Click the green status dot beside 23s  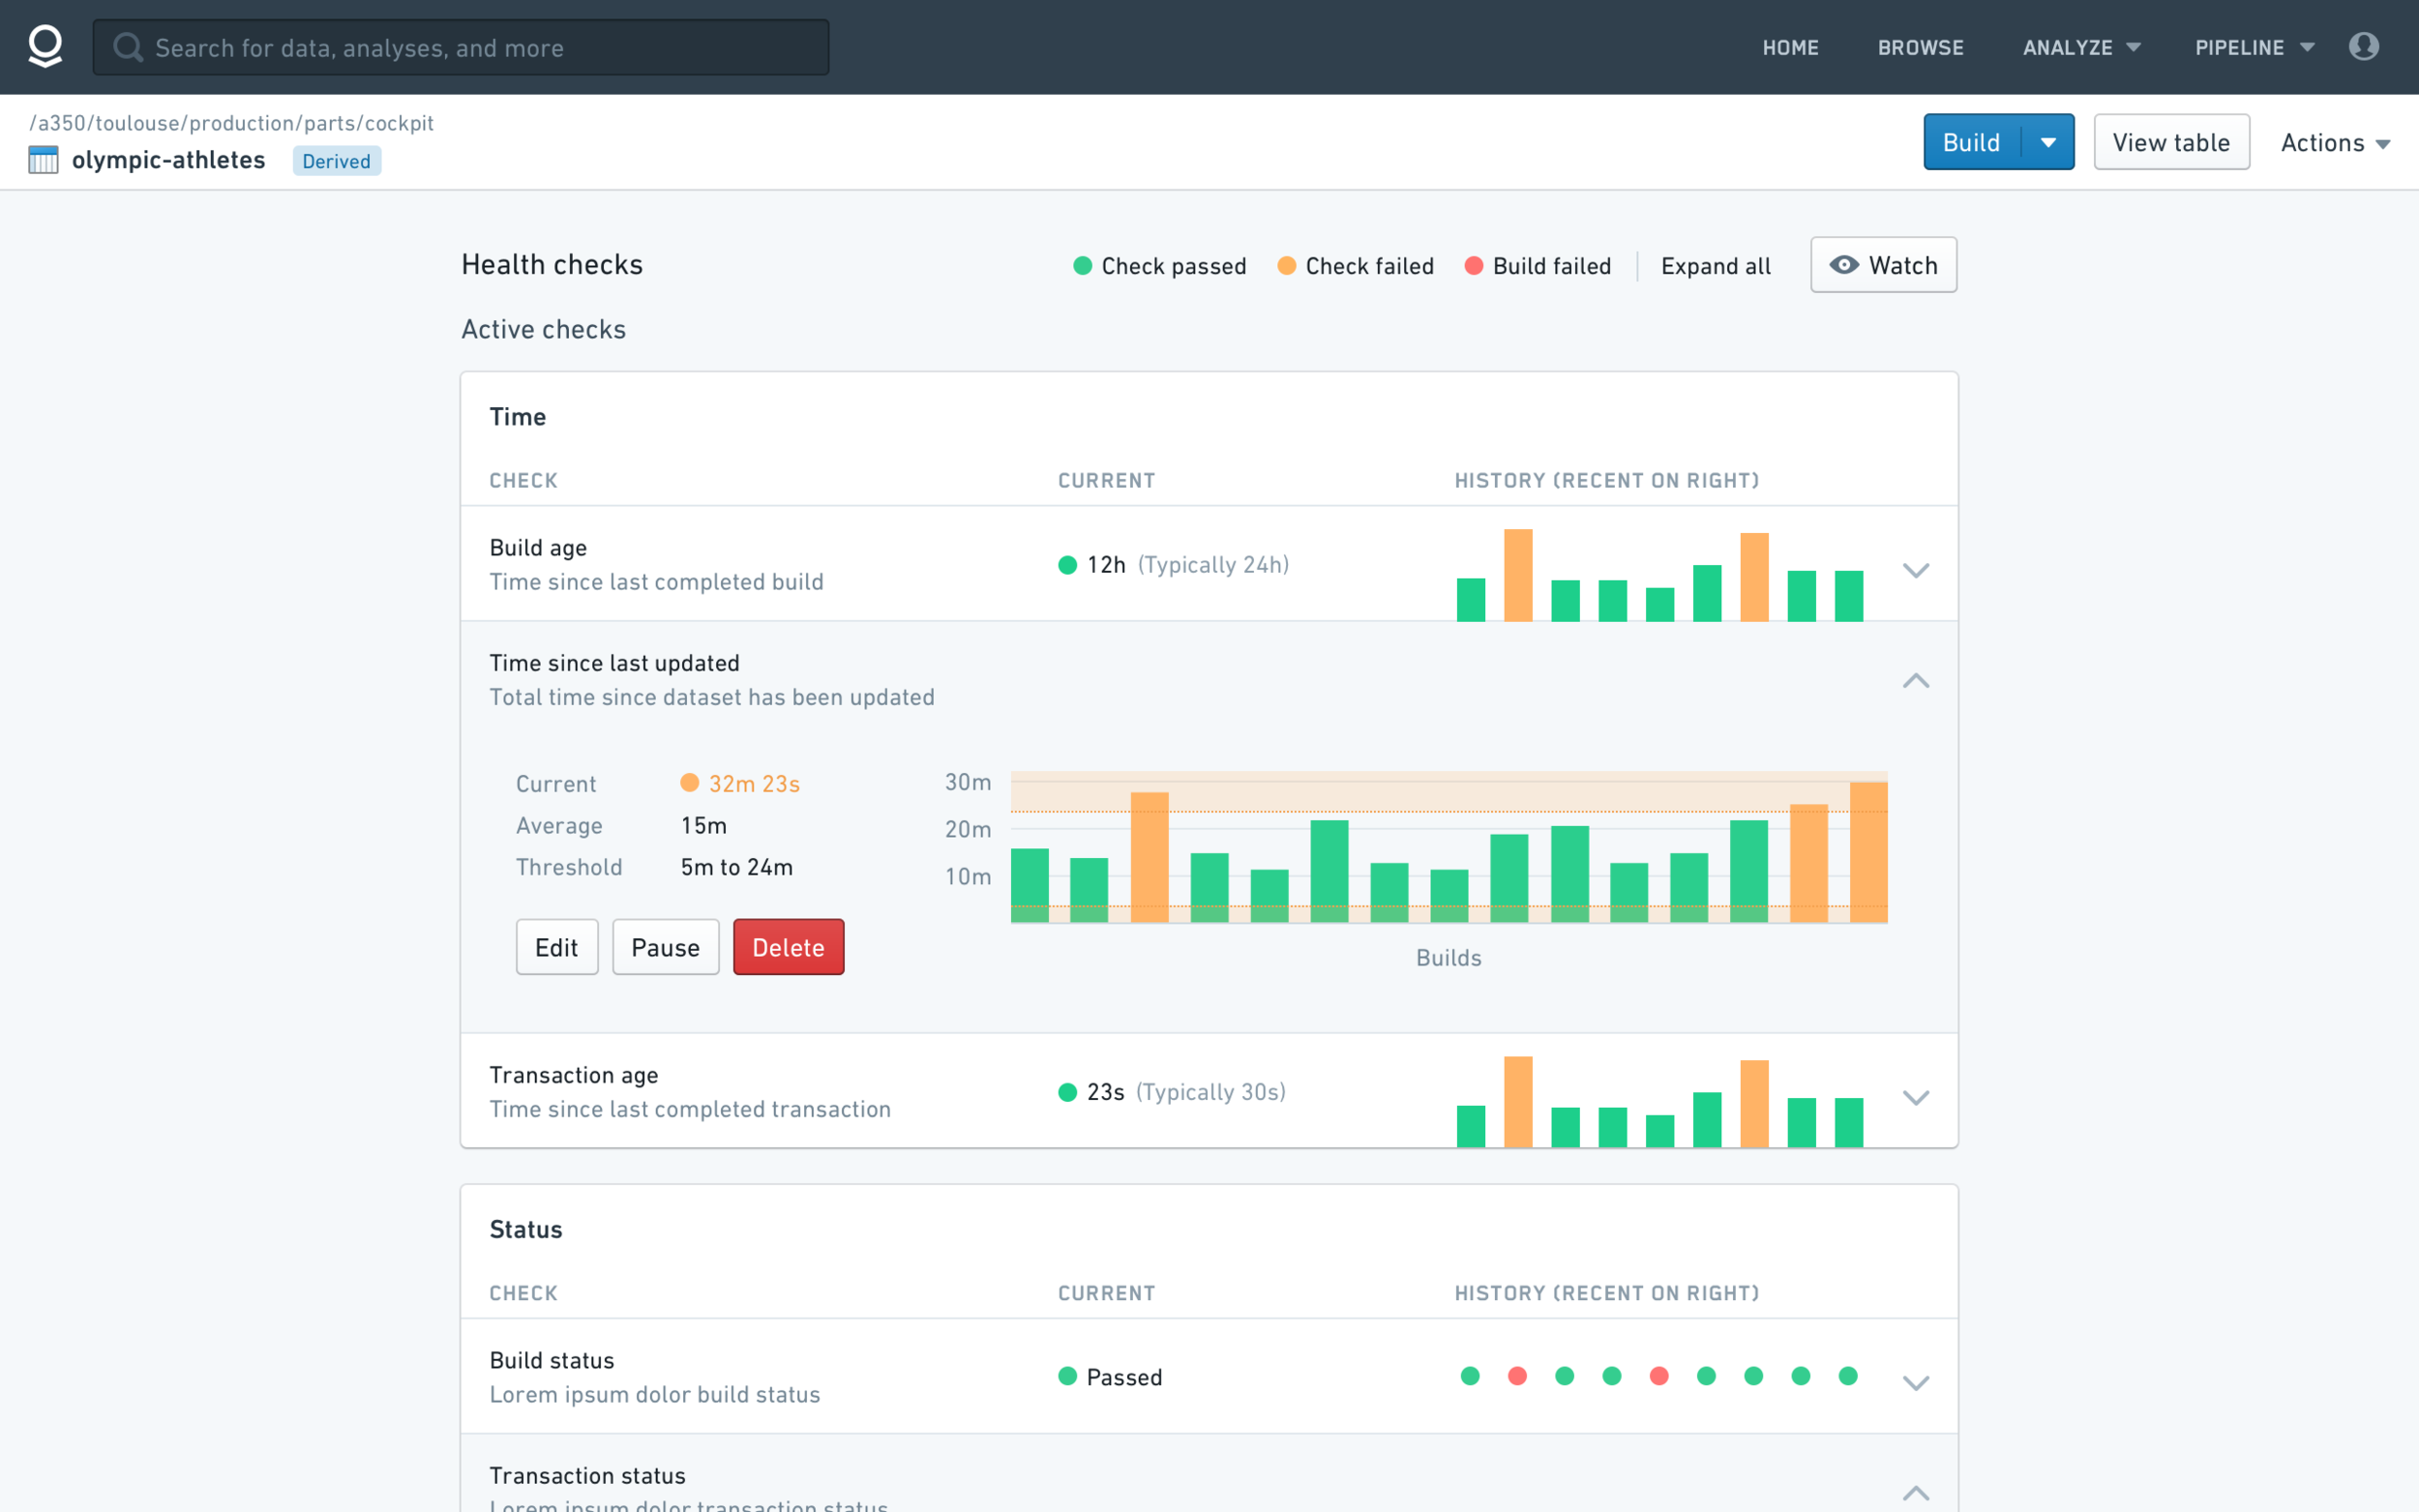[x=1067, y=1092]
